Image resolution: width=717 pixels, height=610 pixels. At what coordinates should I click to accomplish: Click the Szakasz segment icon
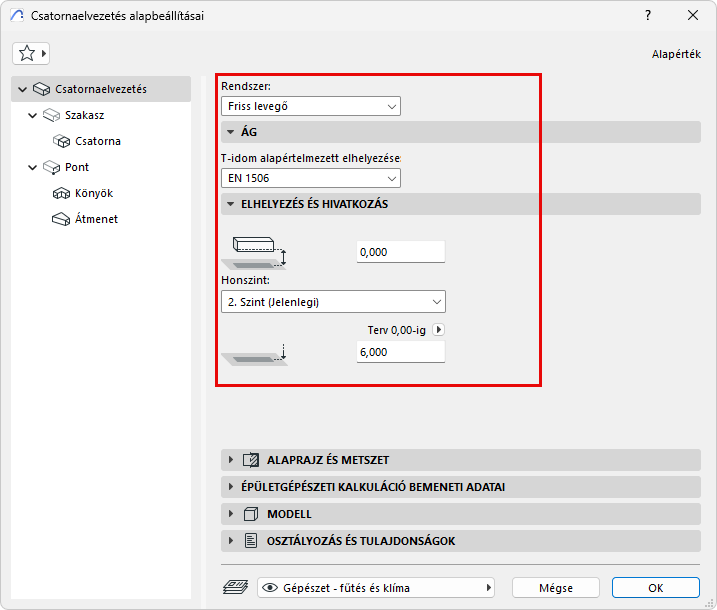[x=51, y=115]
